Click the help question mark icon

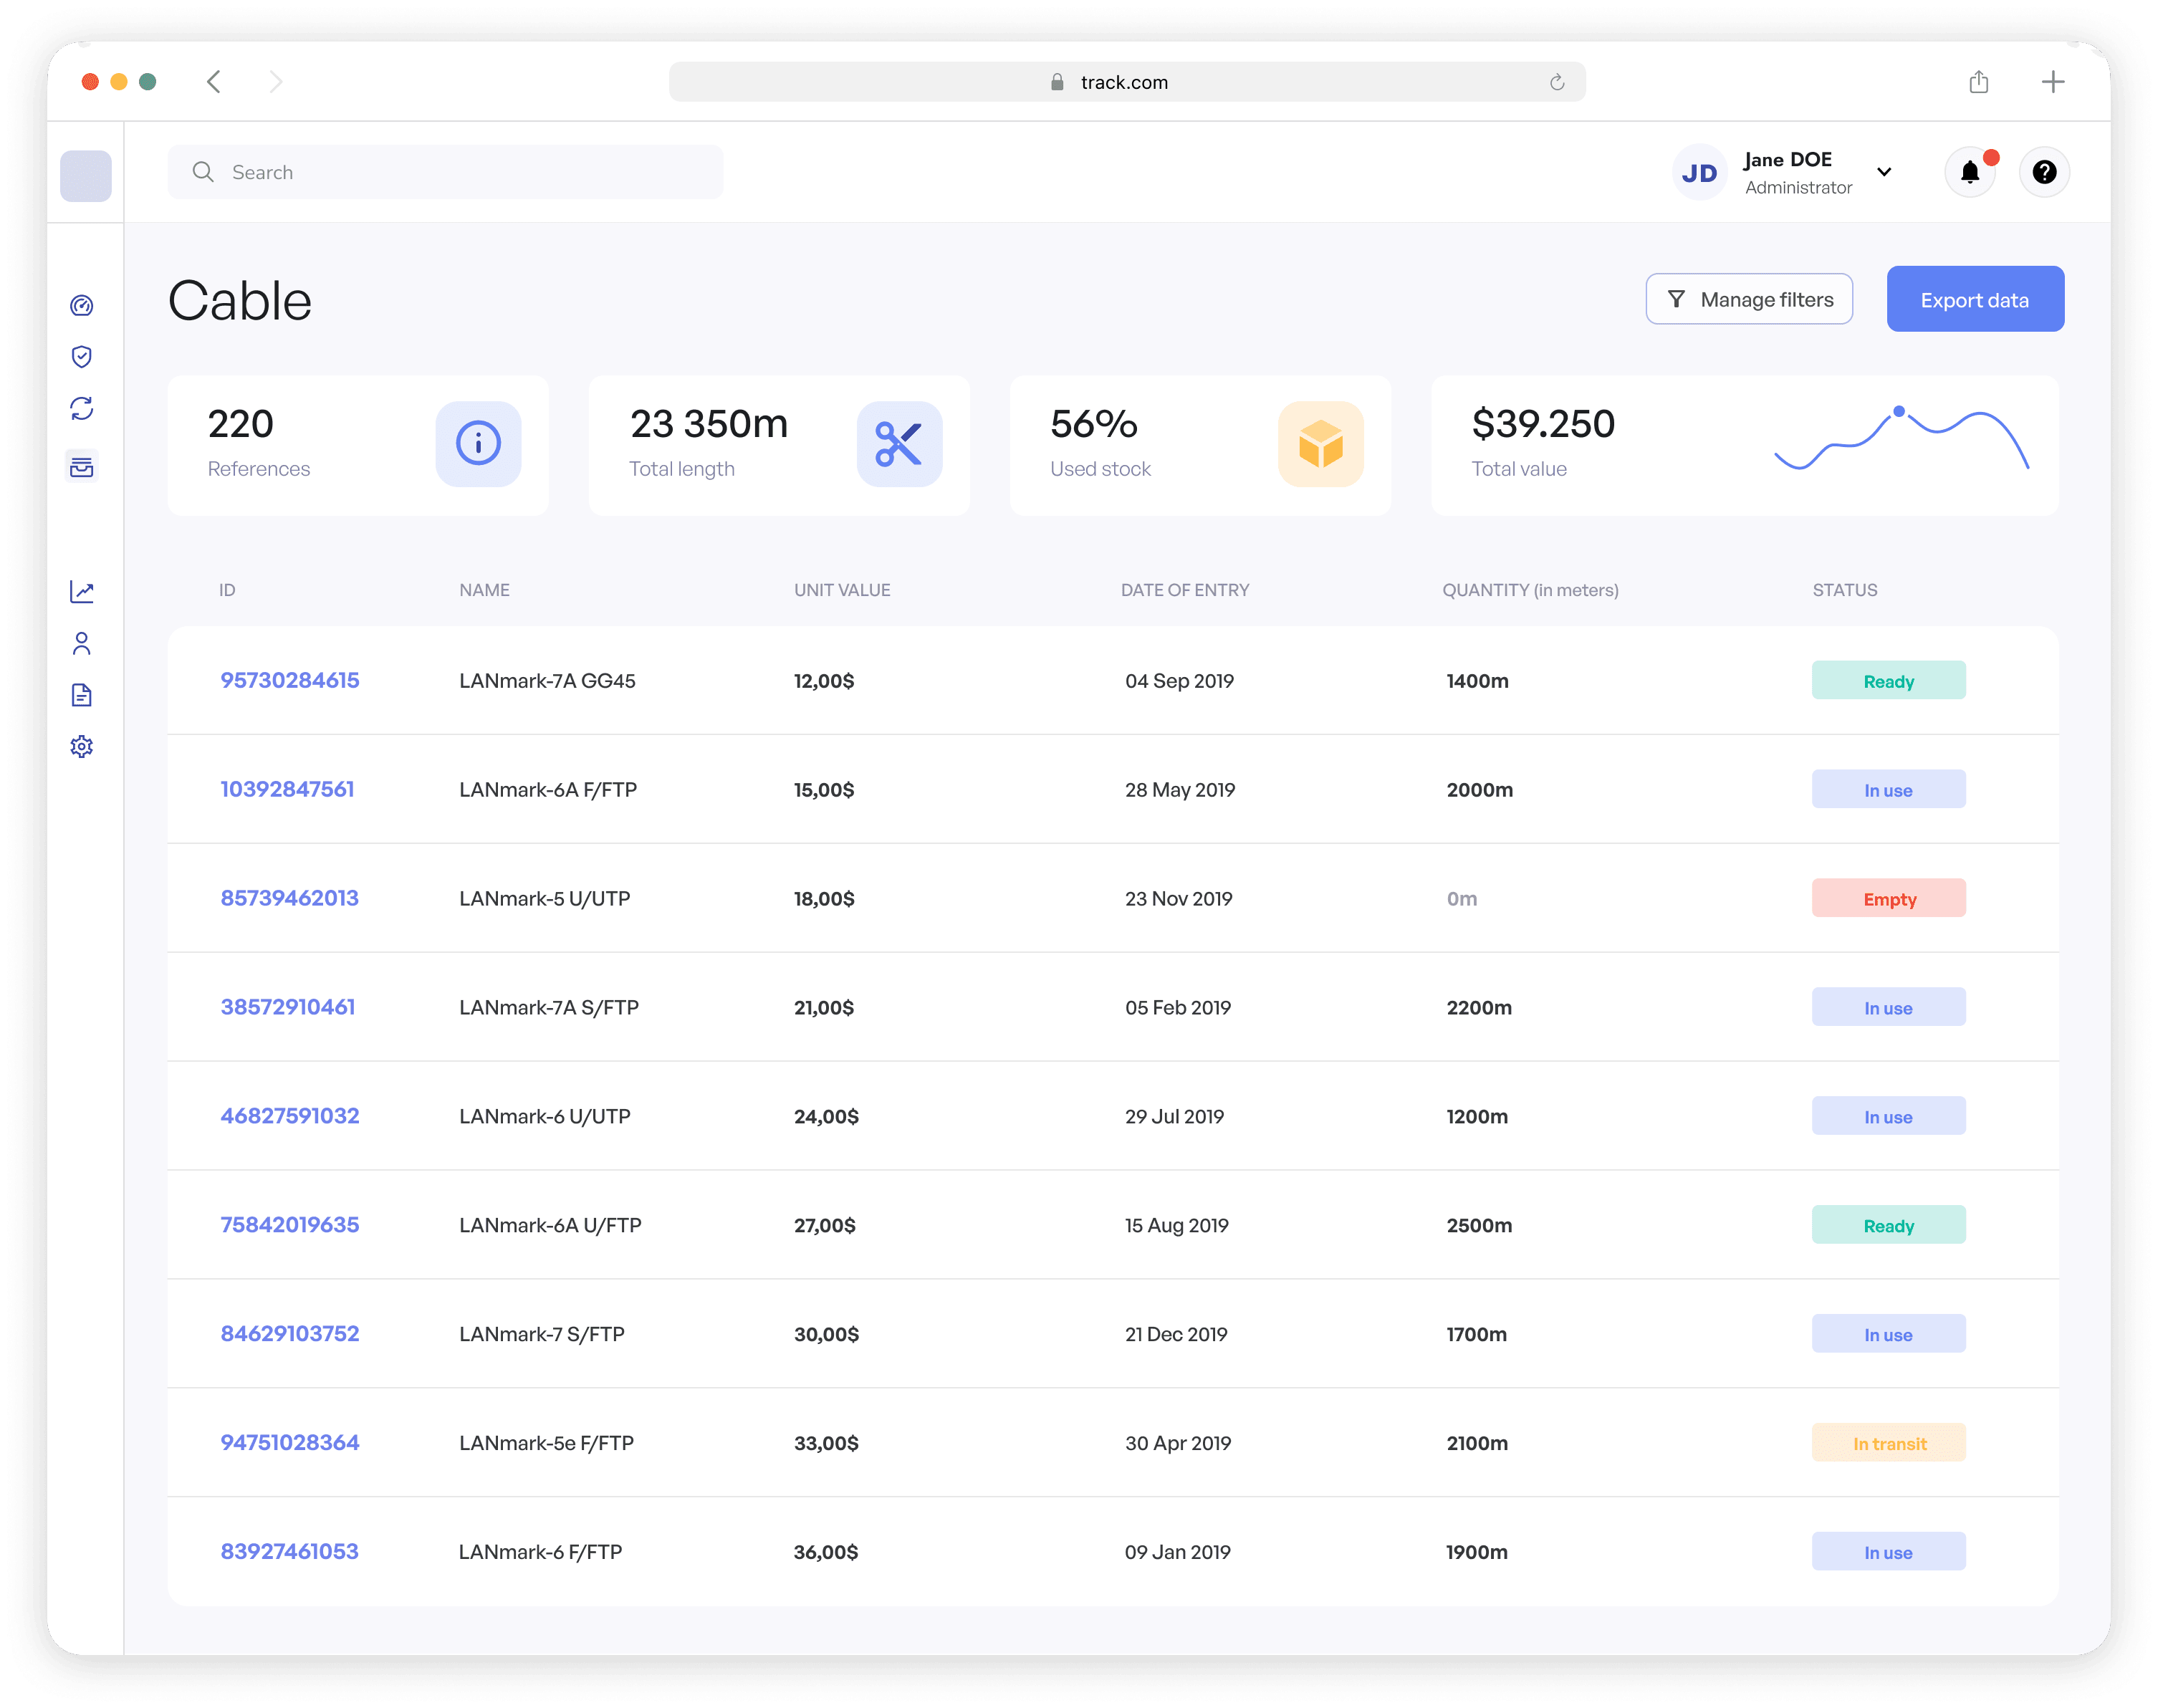click(2044, 172)
